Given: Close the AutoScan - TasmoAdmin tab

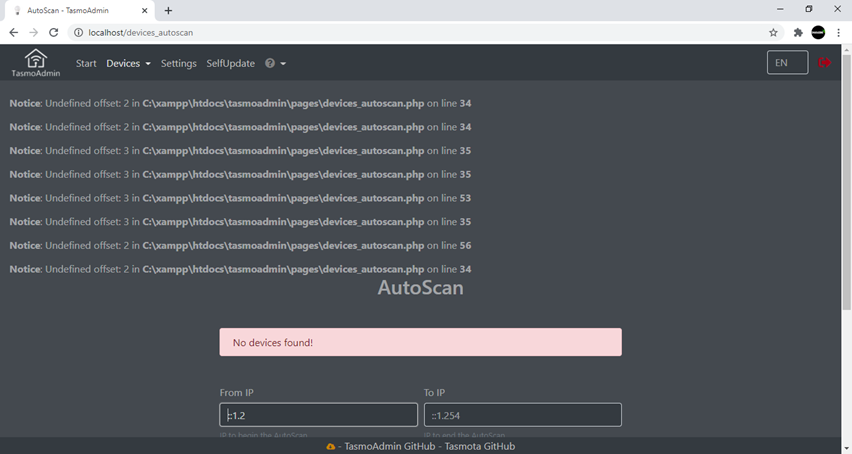Looking at the screenshot, I should point(145,10).
